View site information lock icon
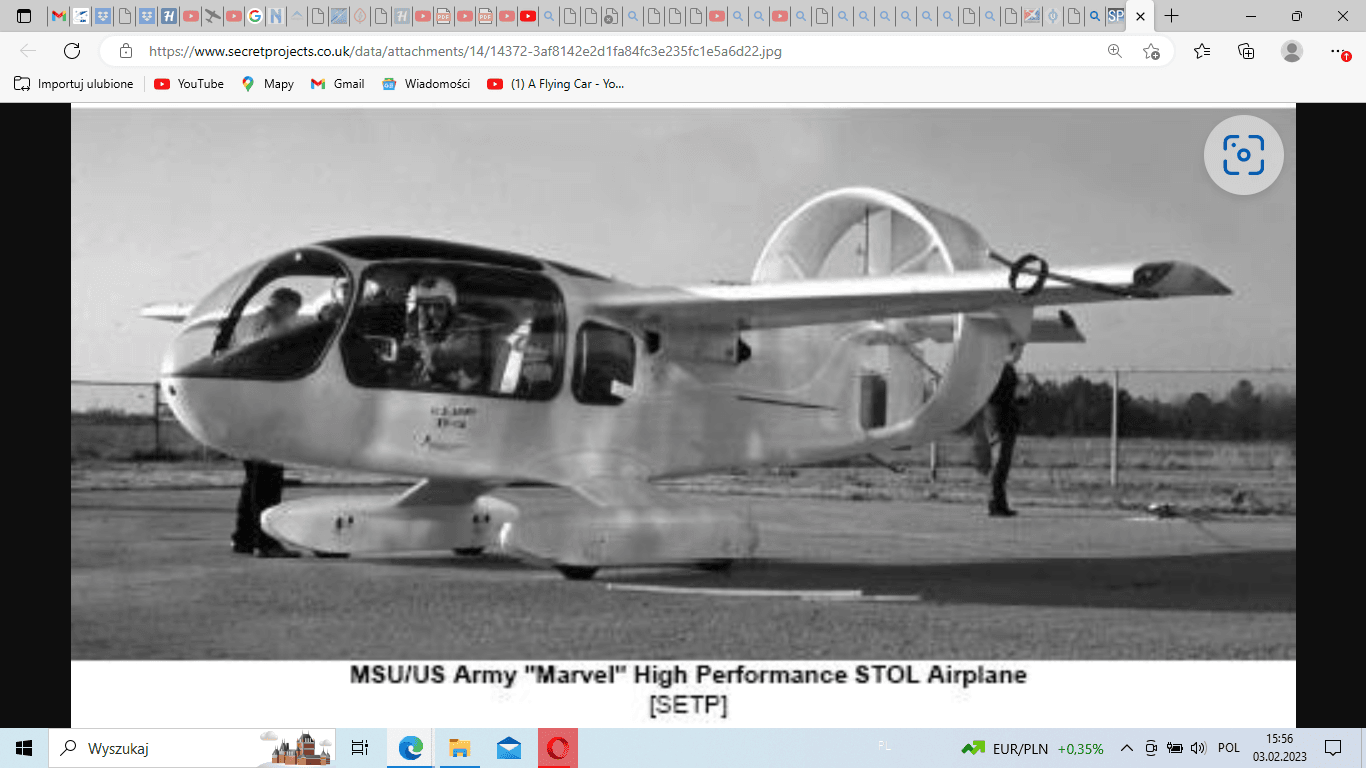1366x768 pixels. click(x=126, y=51)
